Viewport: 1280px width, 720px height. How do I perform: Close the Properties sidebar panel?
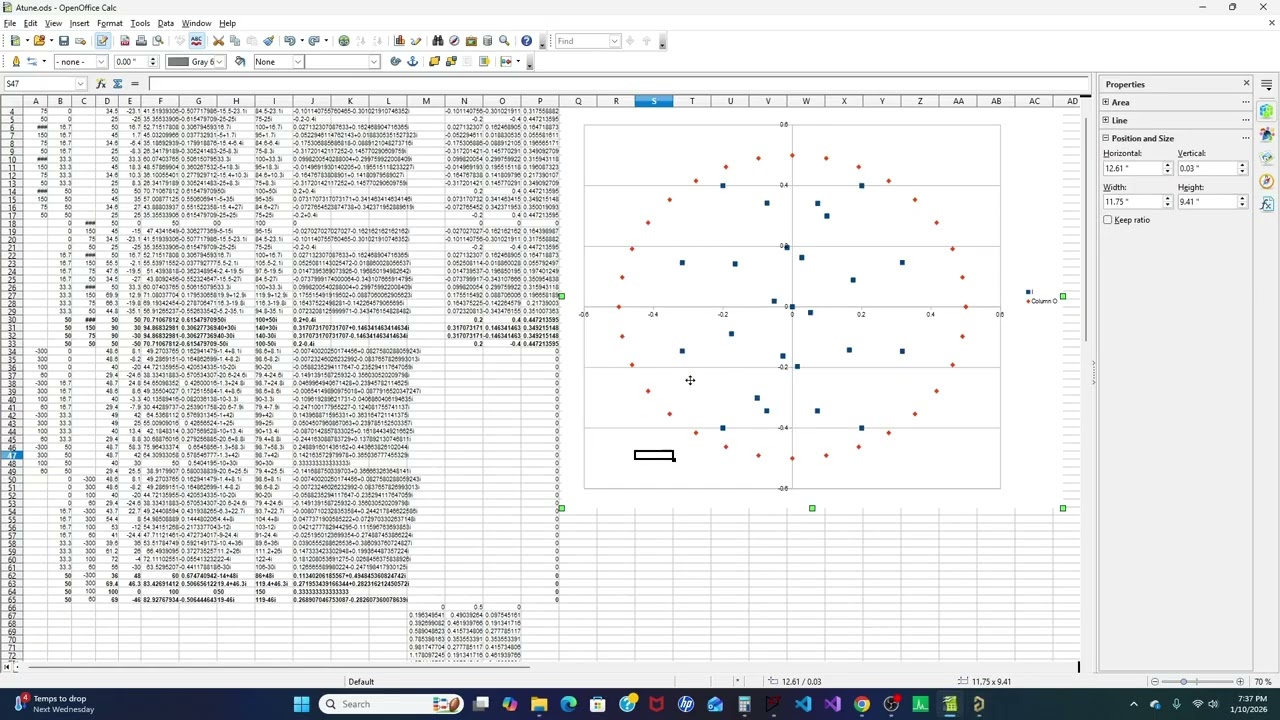[x=1246, y=83]
